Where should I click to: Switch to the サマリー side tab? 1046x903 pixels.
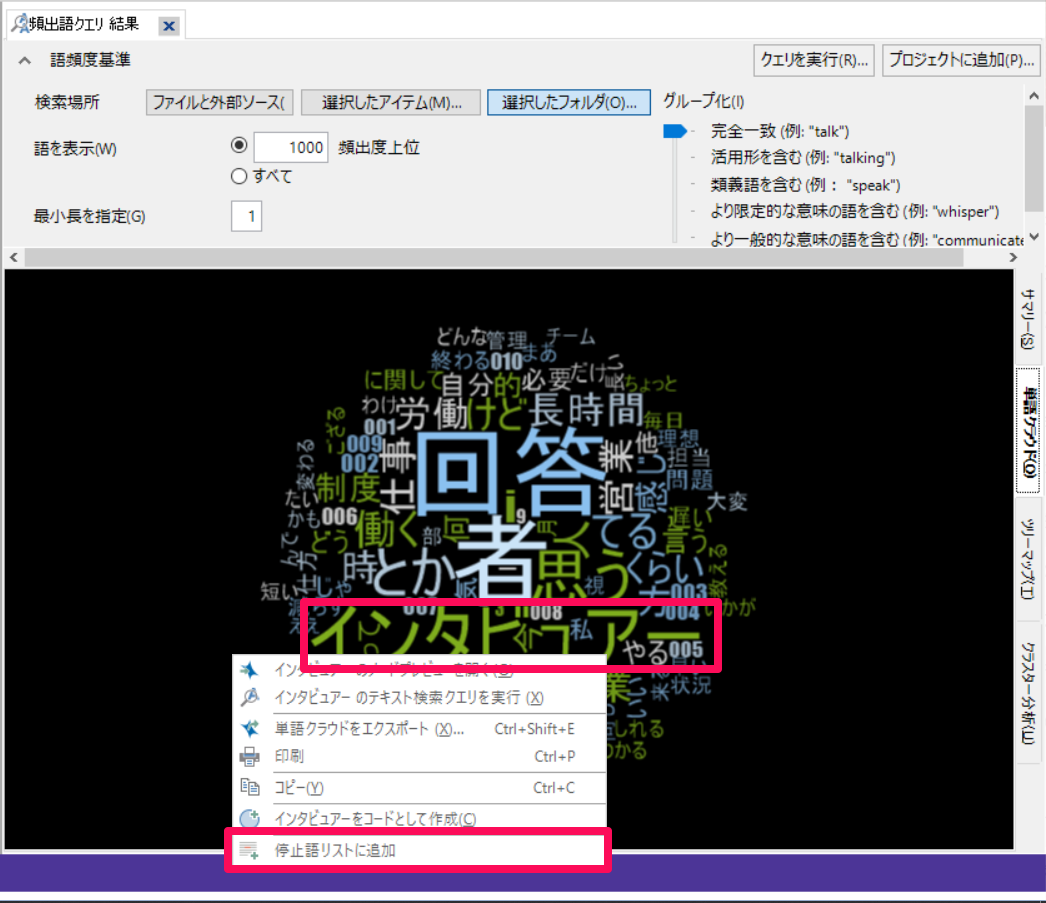click(x=1028, y=317)
